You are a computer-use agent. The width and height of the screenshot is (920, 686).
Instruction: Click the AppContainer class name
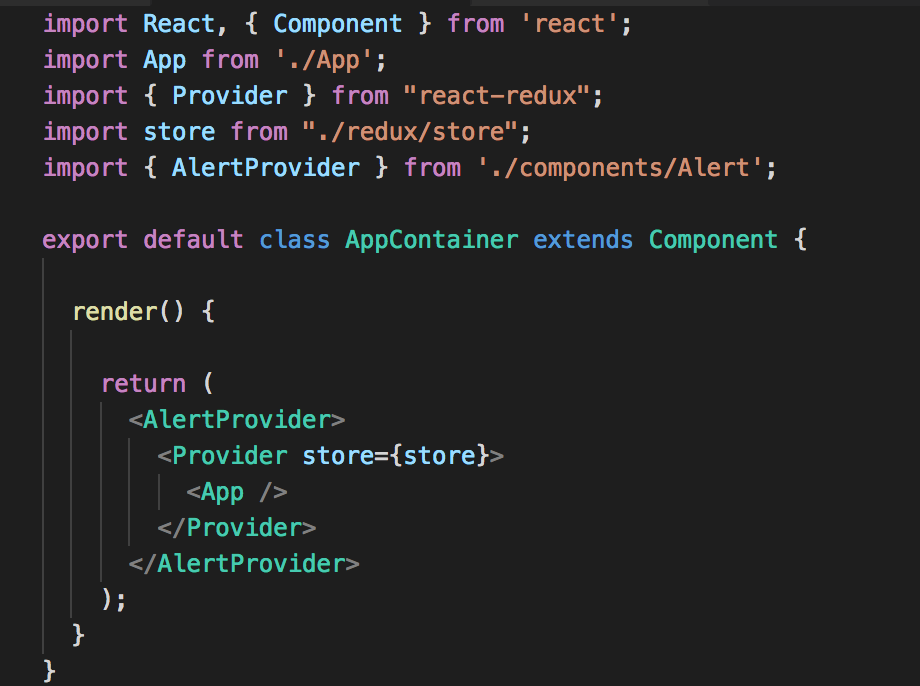(x=431, y=240)
